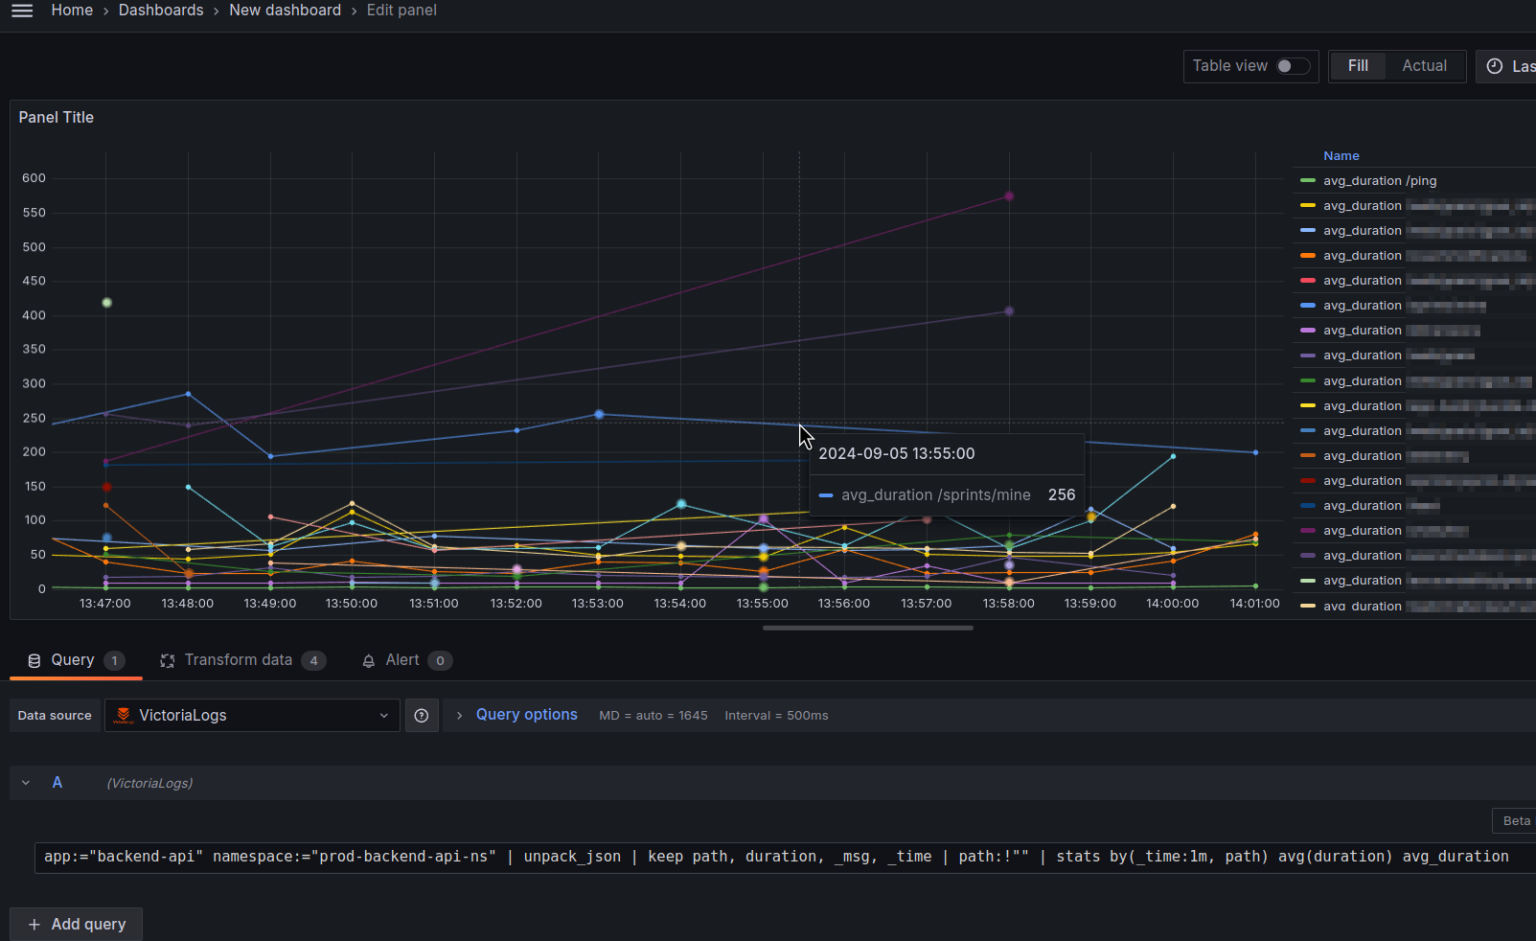Click inside the LogsQL query input field
Screen dimensions: 1536x941
coord(700,856)
